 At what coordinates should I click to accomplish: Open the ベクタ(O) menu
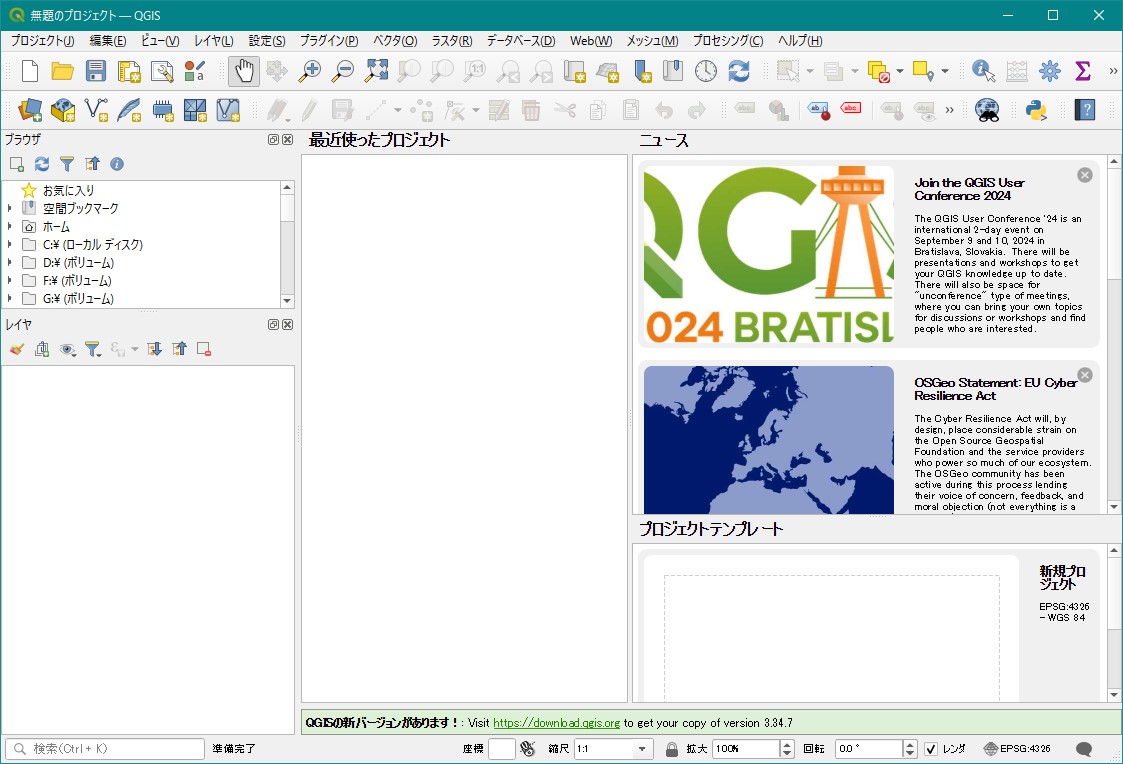(x=395, y=41)
